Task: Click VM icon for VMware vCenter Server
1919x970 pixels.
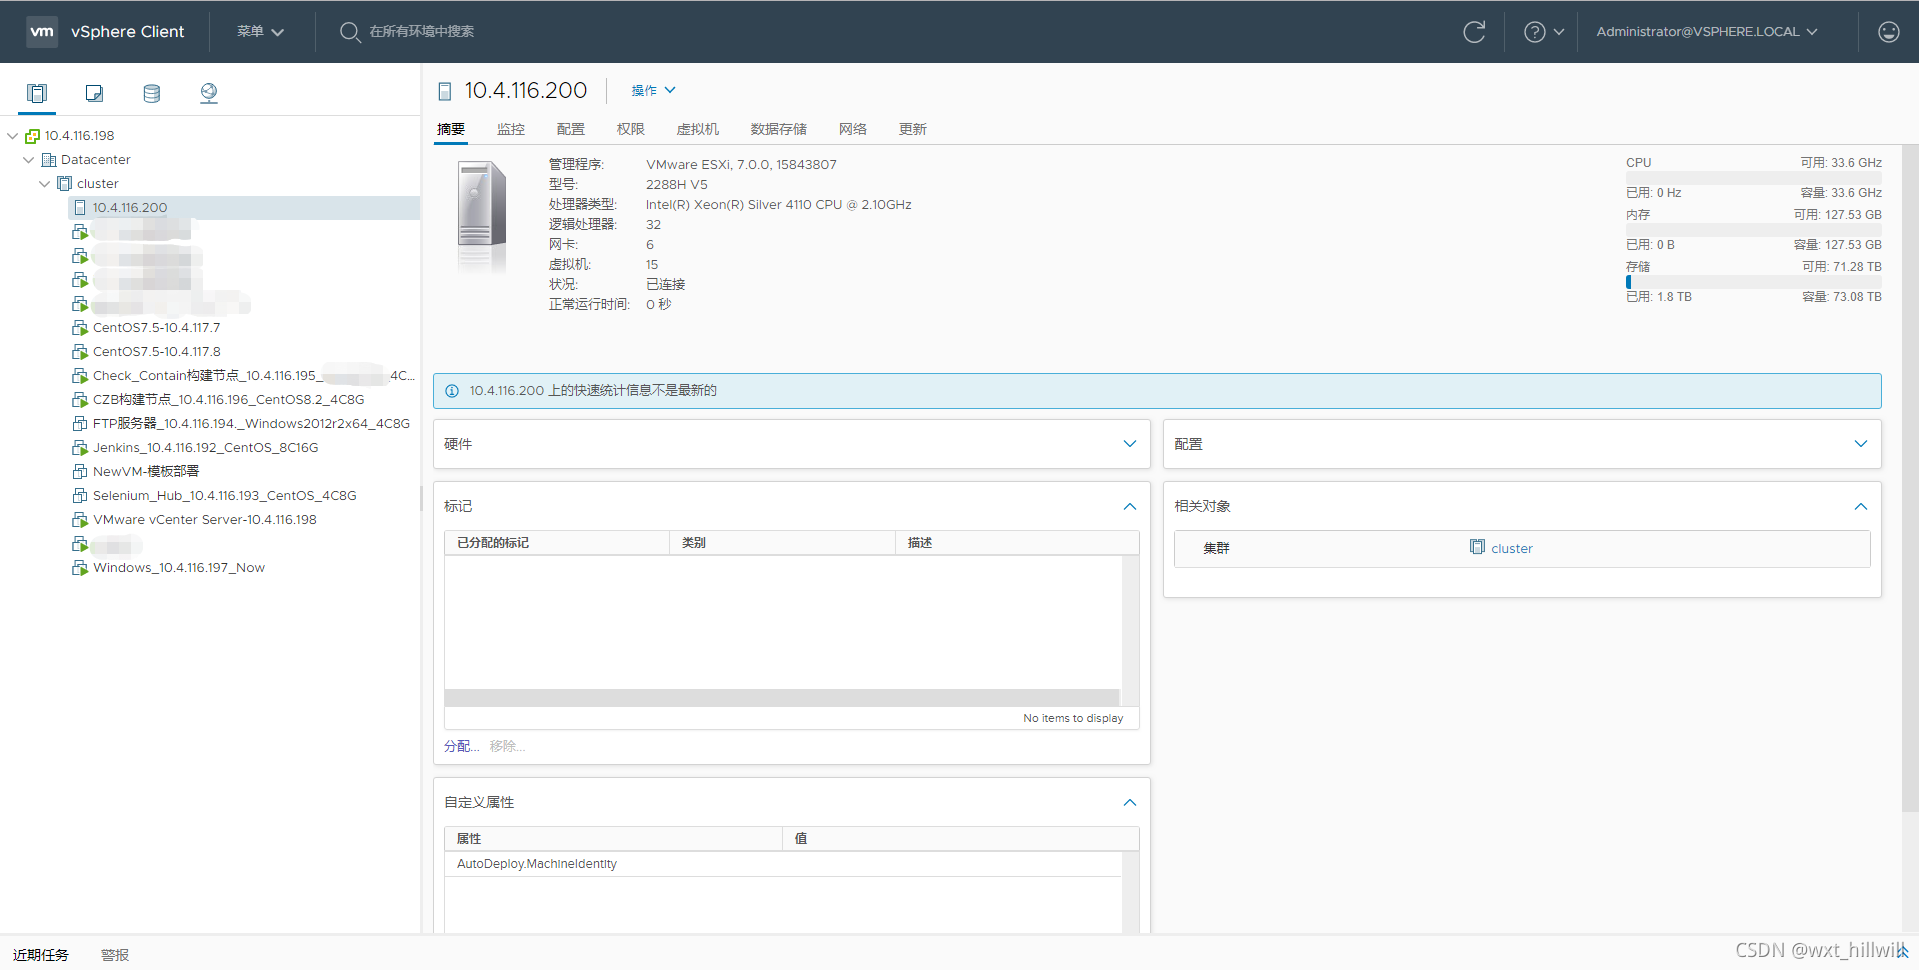Action: pos(80,520)
